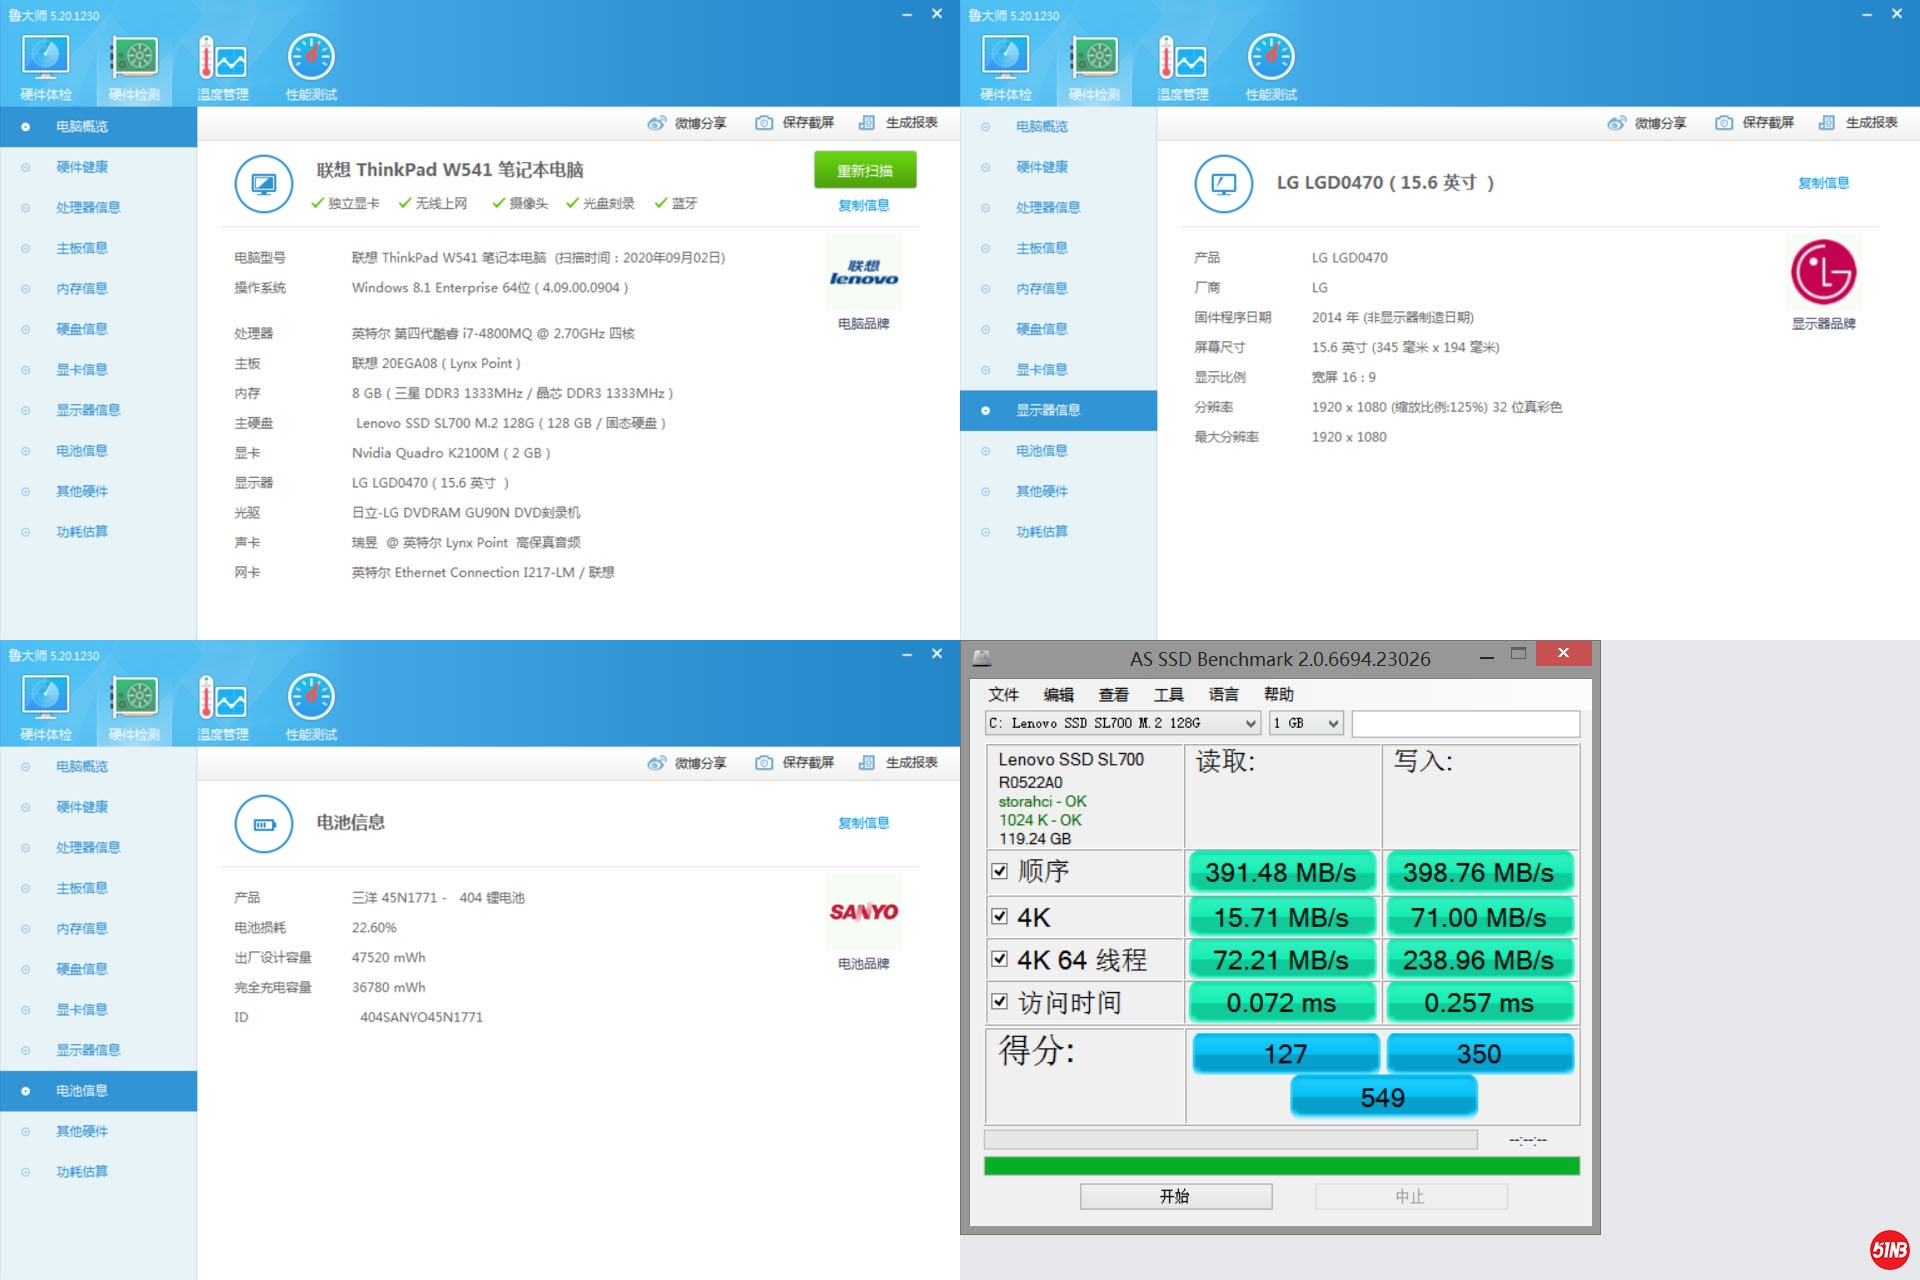The width and height of the screenshot is (1920, 1280).
Task: Click the AS SSD Benchmark title bar icon
Action: pos(982,658)
